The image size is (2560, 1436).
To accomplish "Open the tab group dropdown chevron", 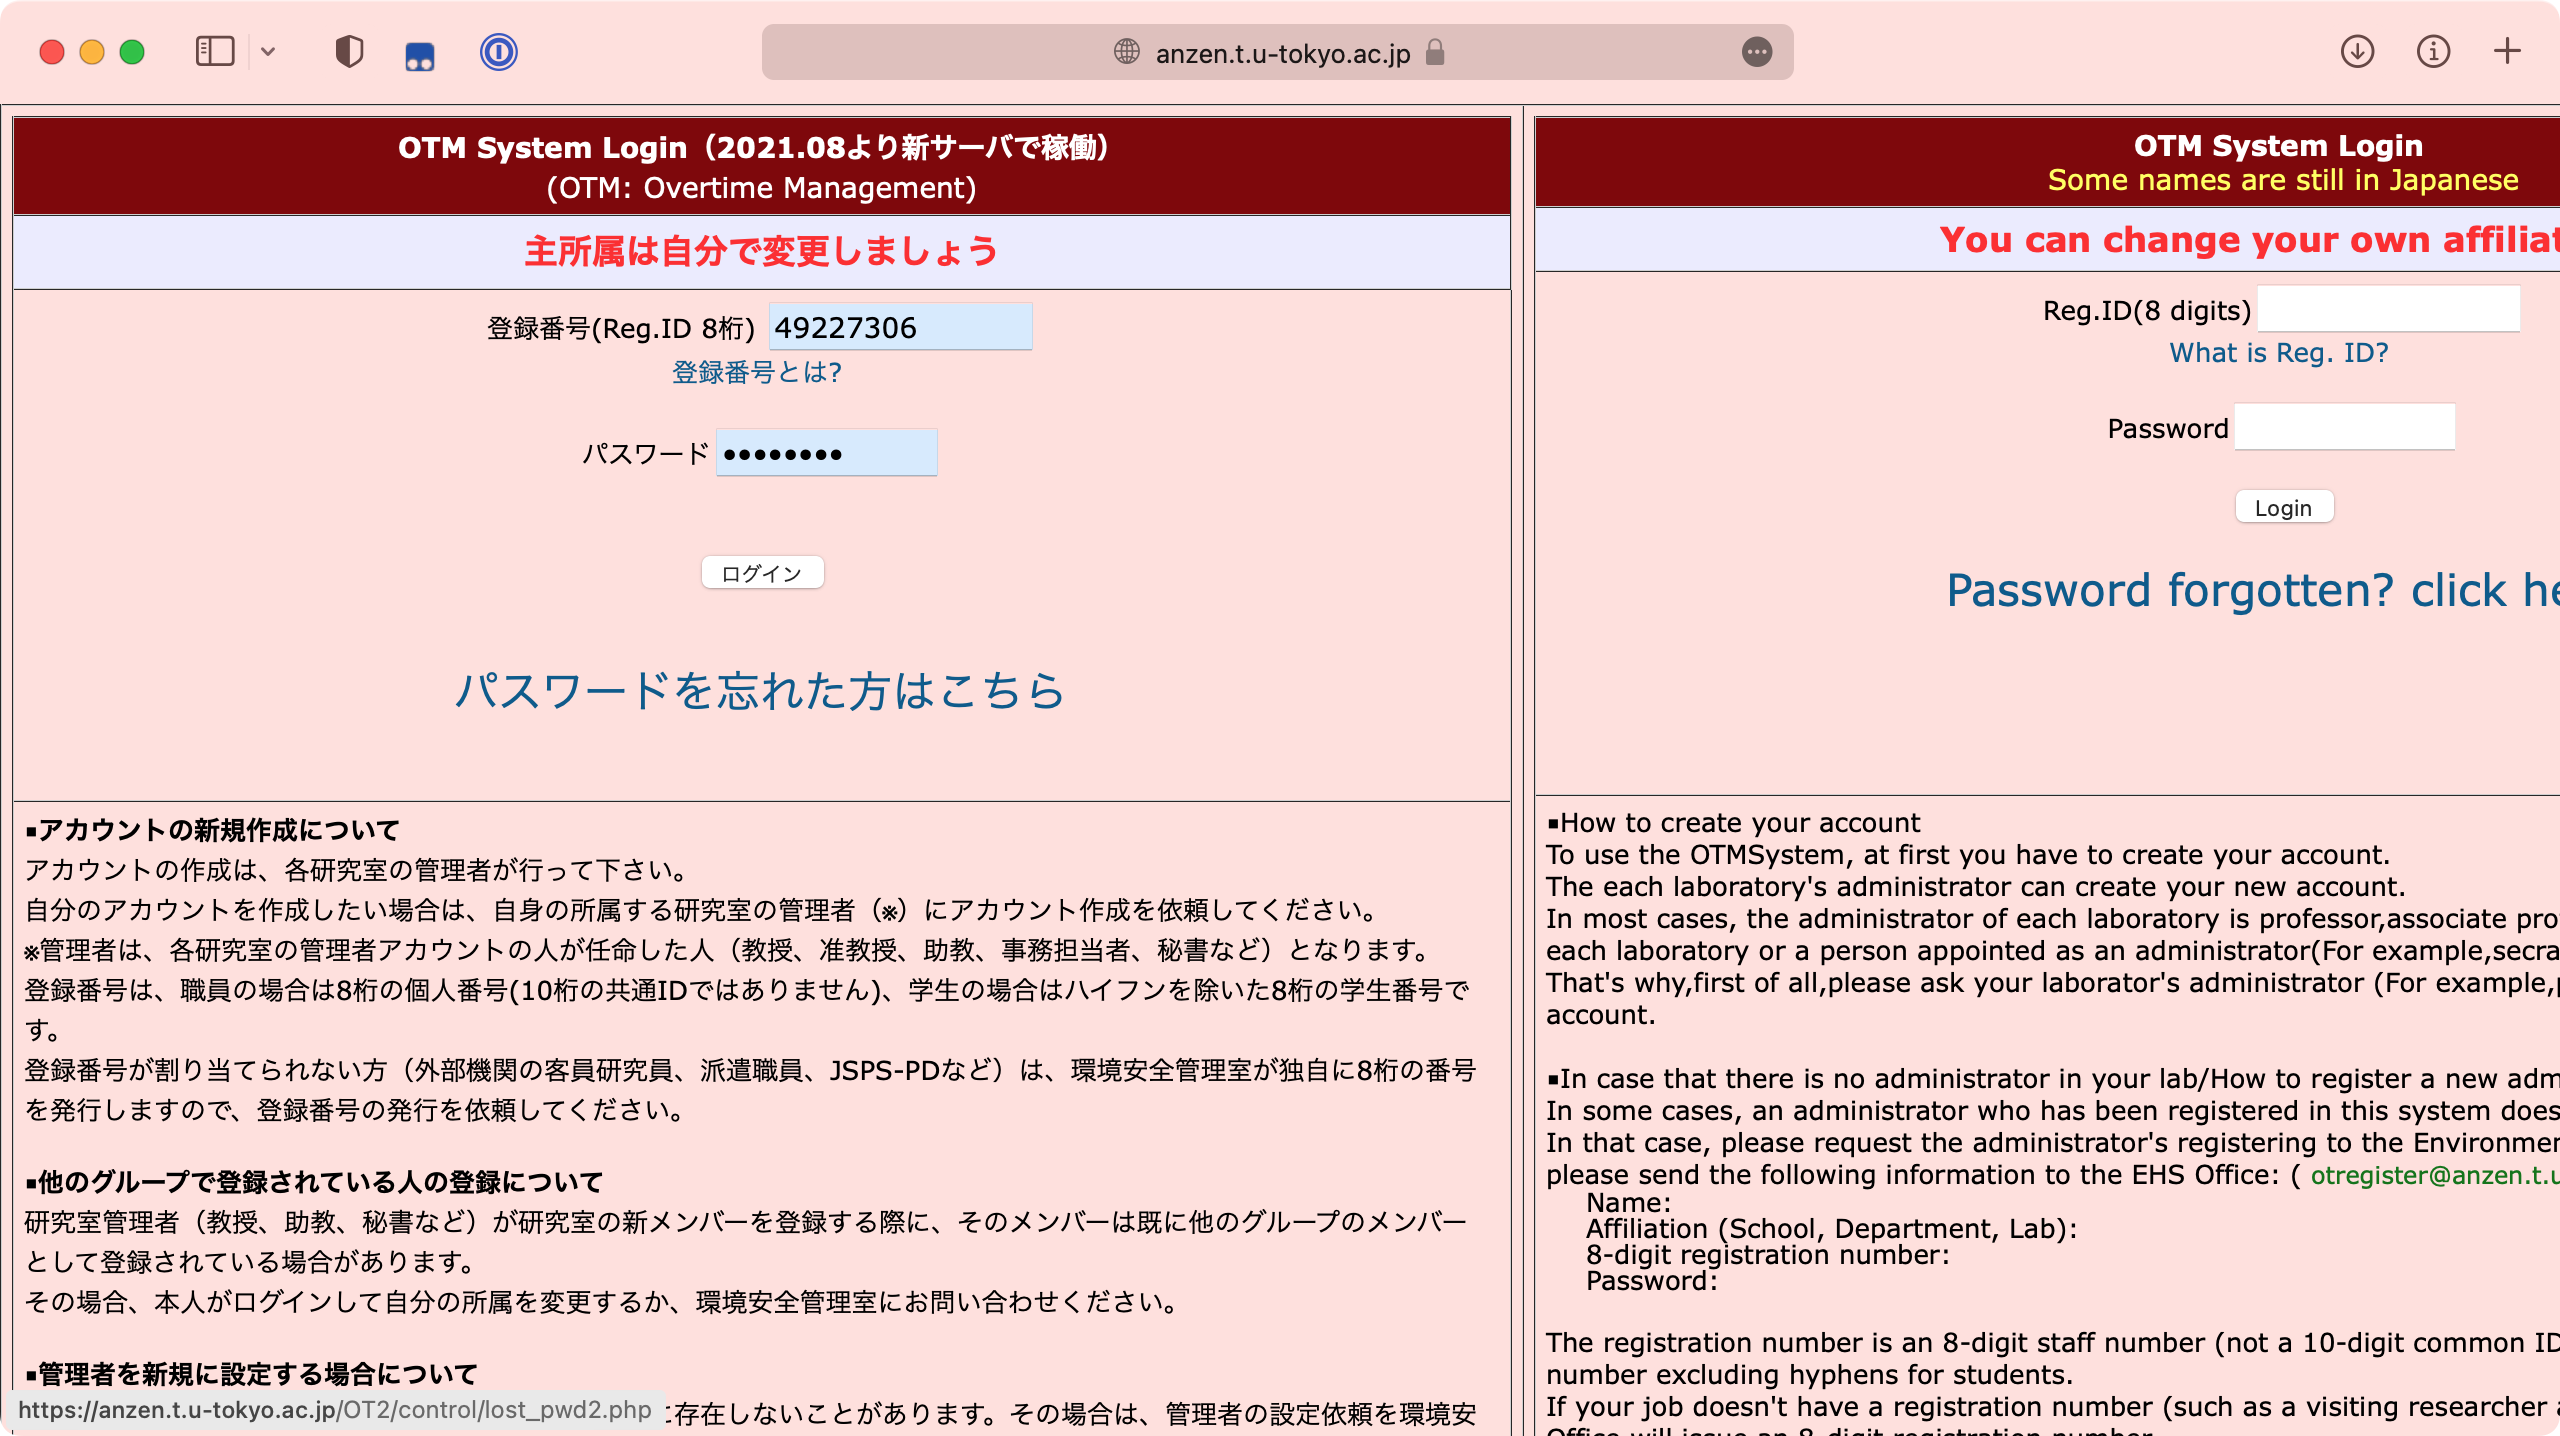I will [x=268, y=52].
